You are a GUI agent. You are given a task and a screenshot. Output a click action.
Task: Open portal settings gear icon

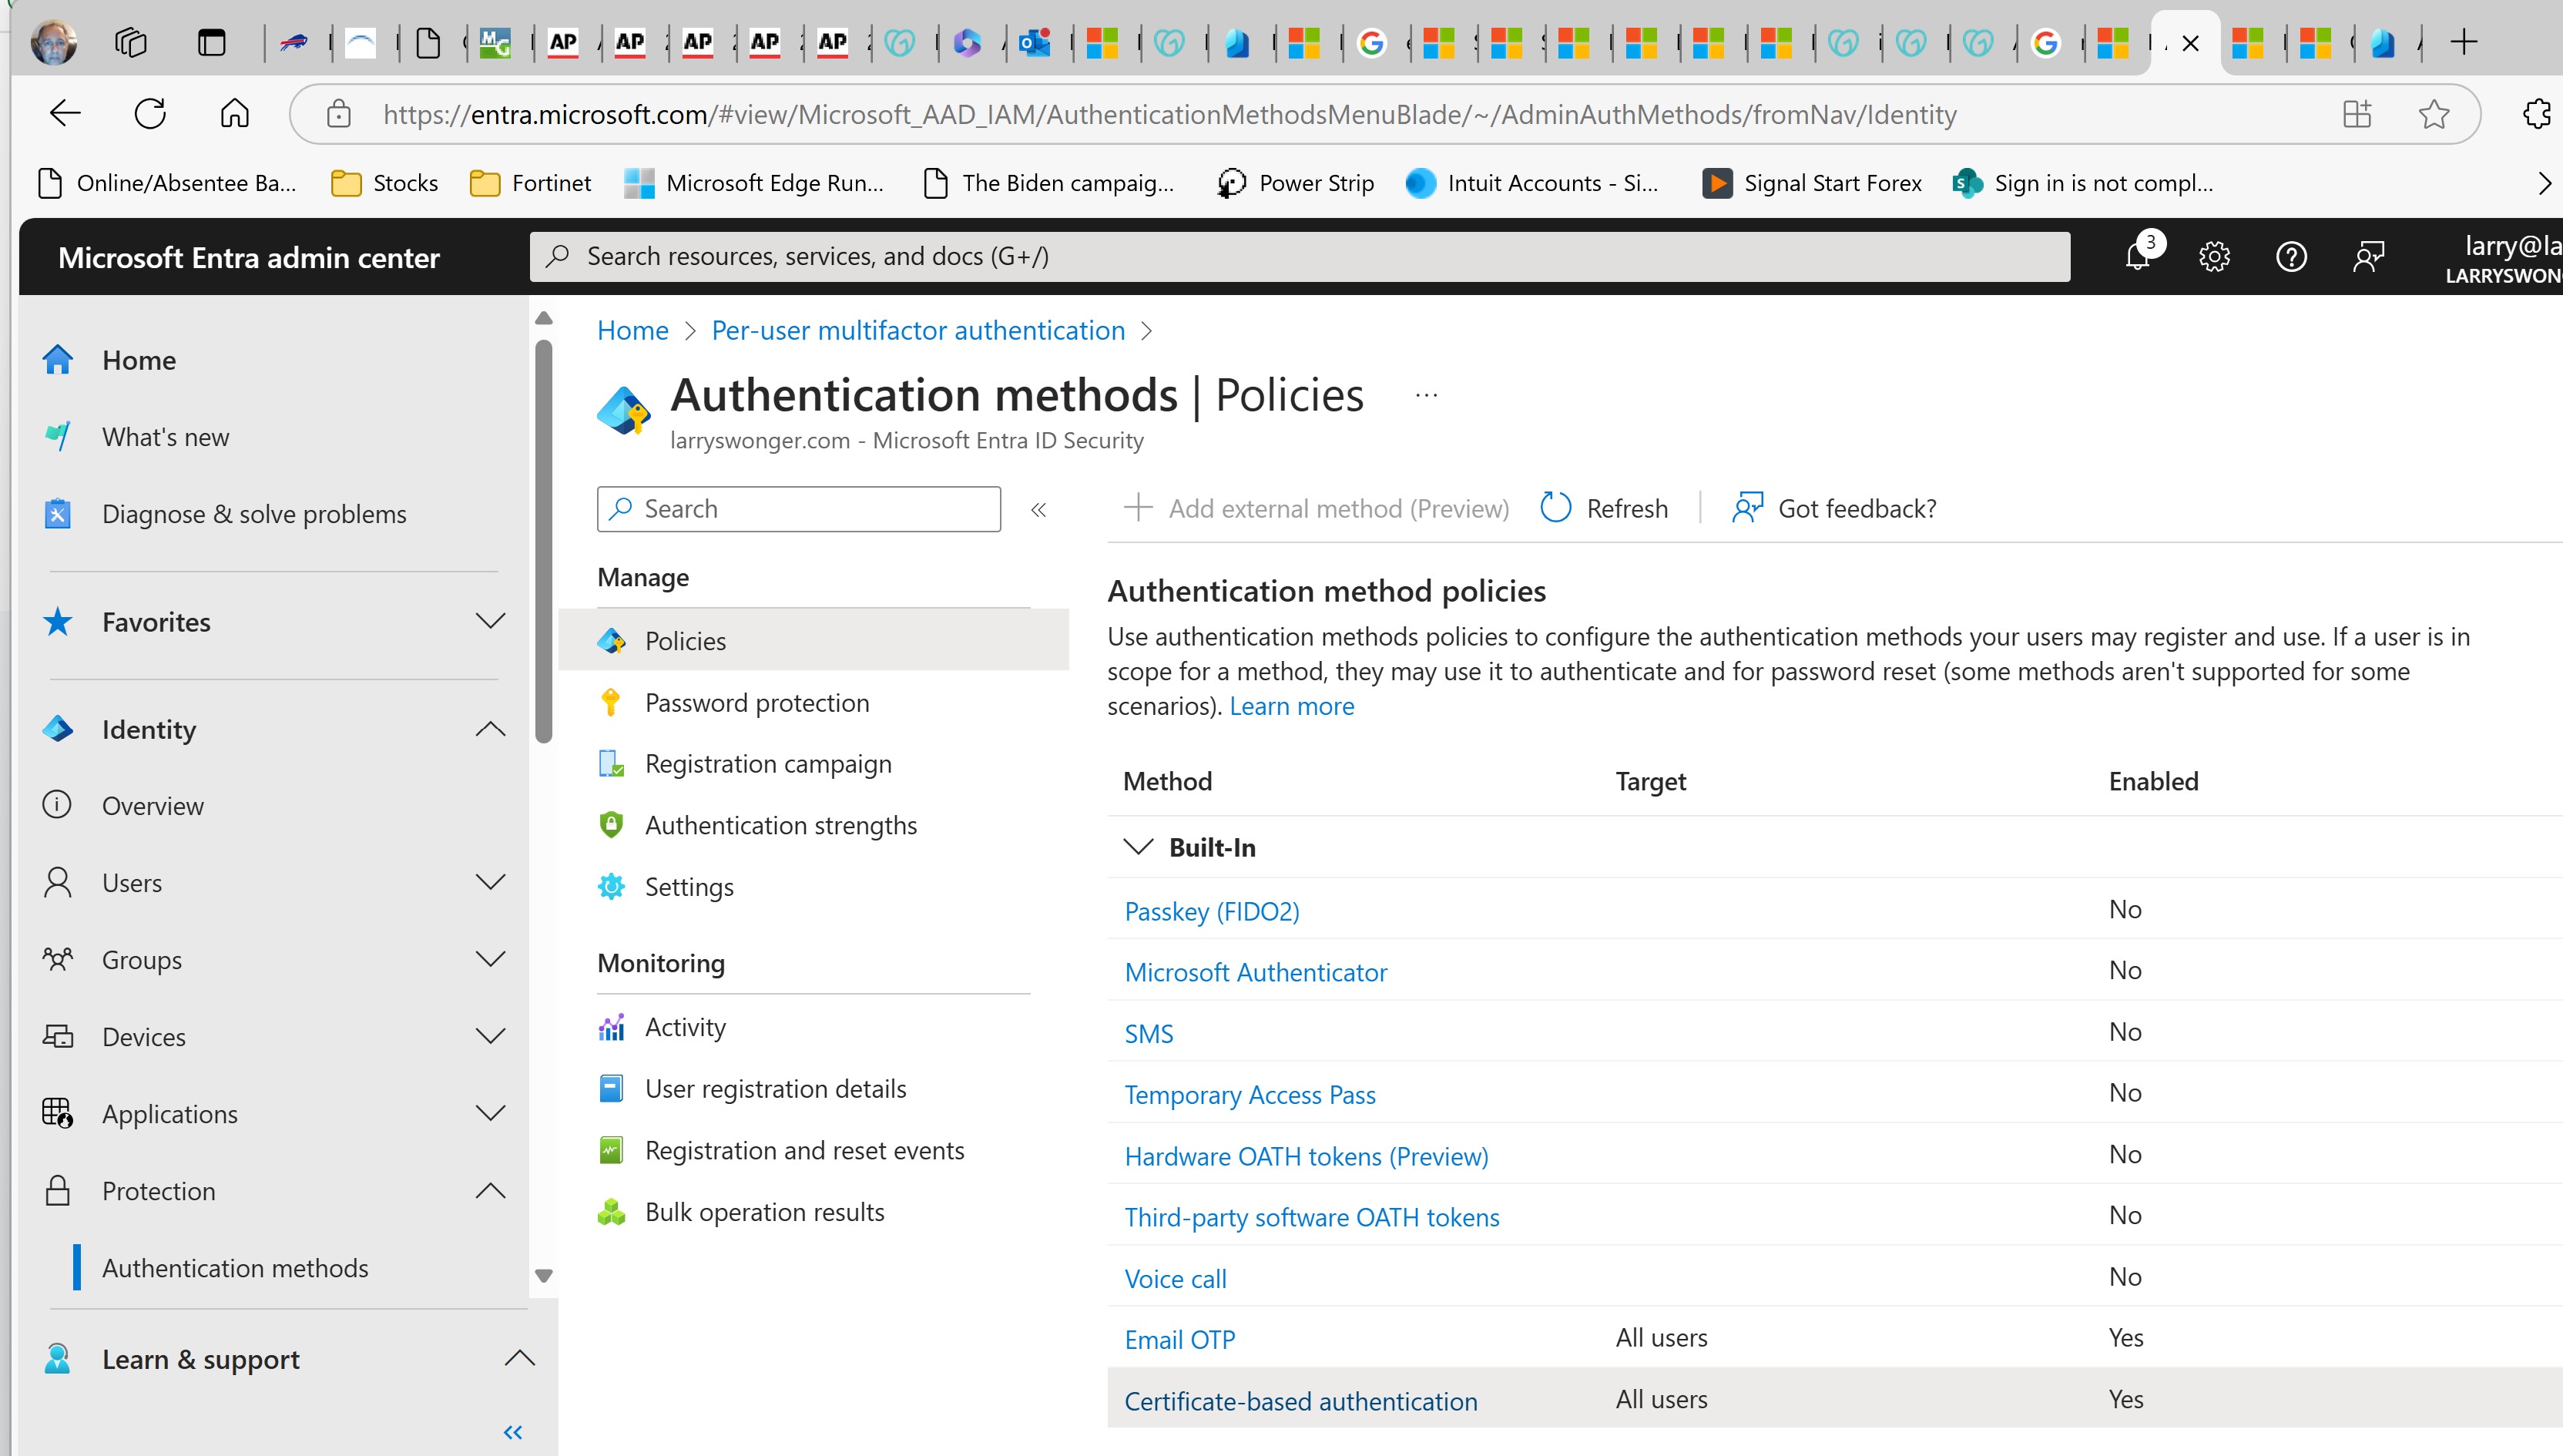click(x=2214, y=257)
